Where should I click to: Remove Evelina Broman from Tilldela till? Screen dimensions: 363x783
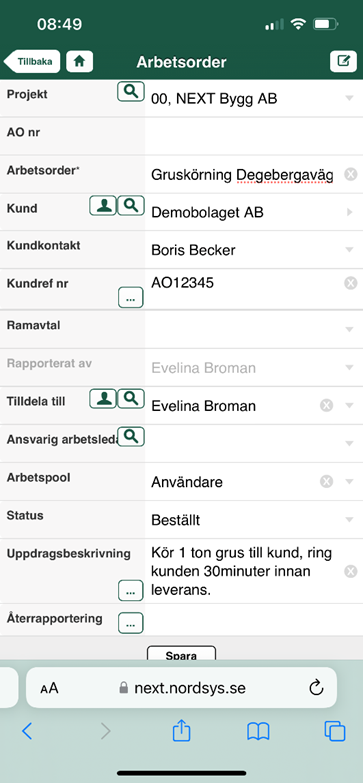[x=326, y=405]
